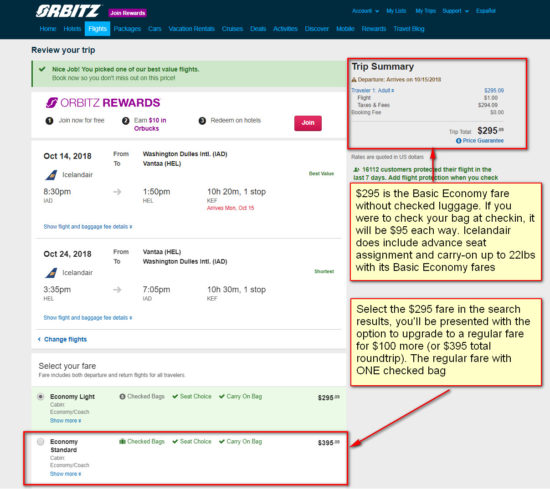The height and width of the screenshot is (489, 550).
Task: Open the Support dropdown menu
Action: coord(455,11)
